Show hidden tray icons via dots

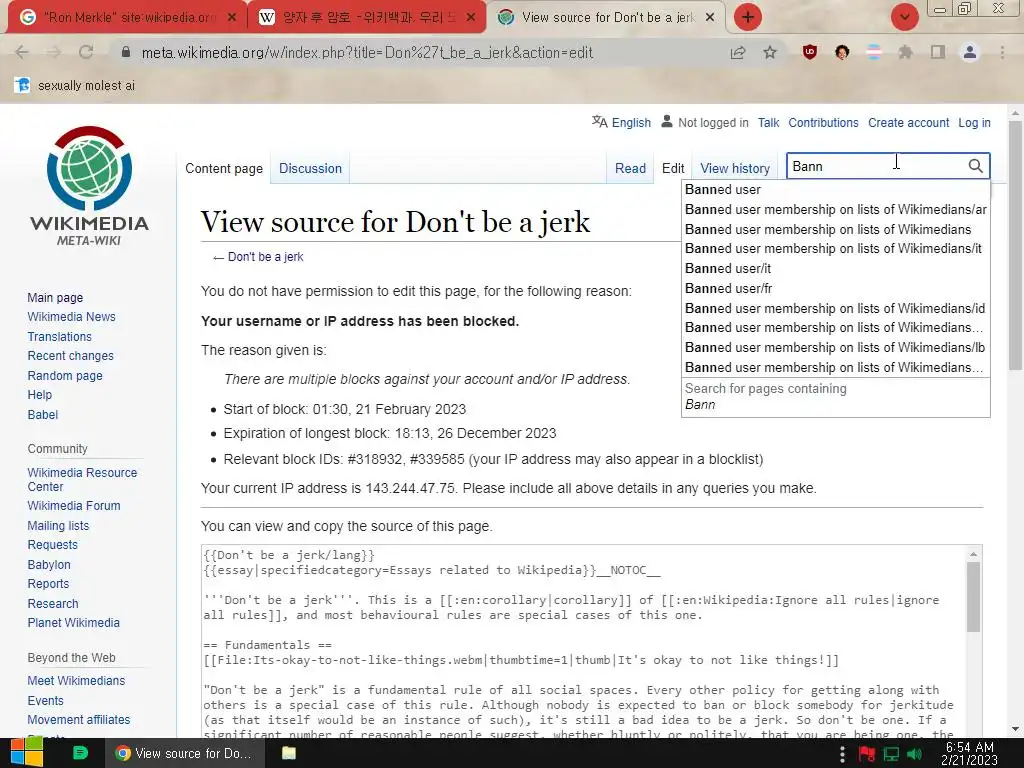(842, 754)
